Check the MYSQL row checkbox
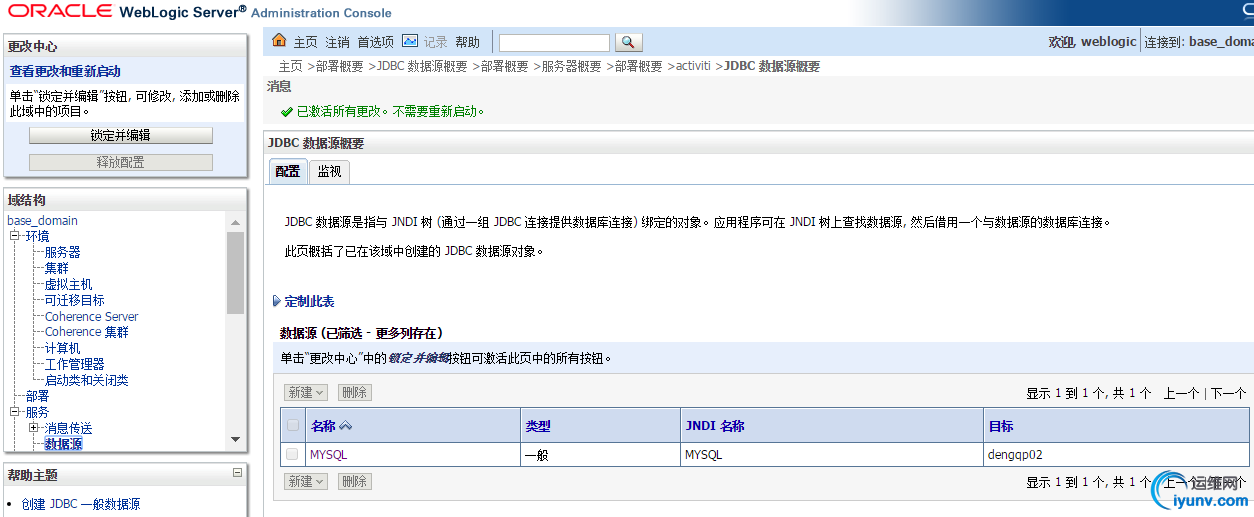The width and height of the screenshot is (1254, 517). pos(292,454)
